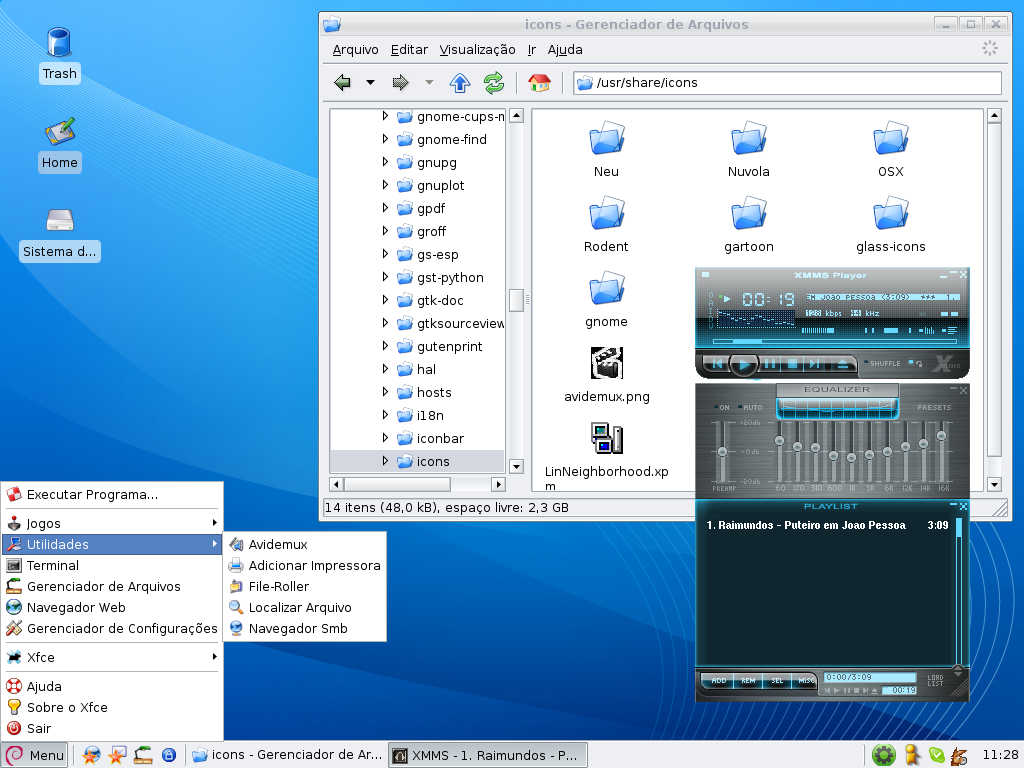Click the XMMS eject button
Screen dimensions: 1024x768
coord(843,364)
